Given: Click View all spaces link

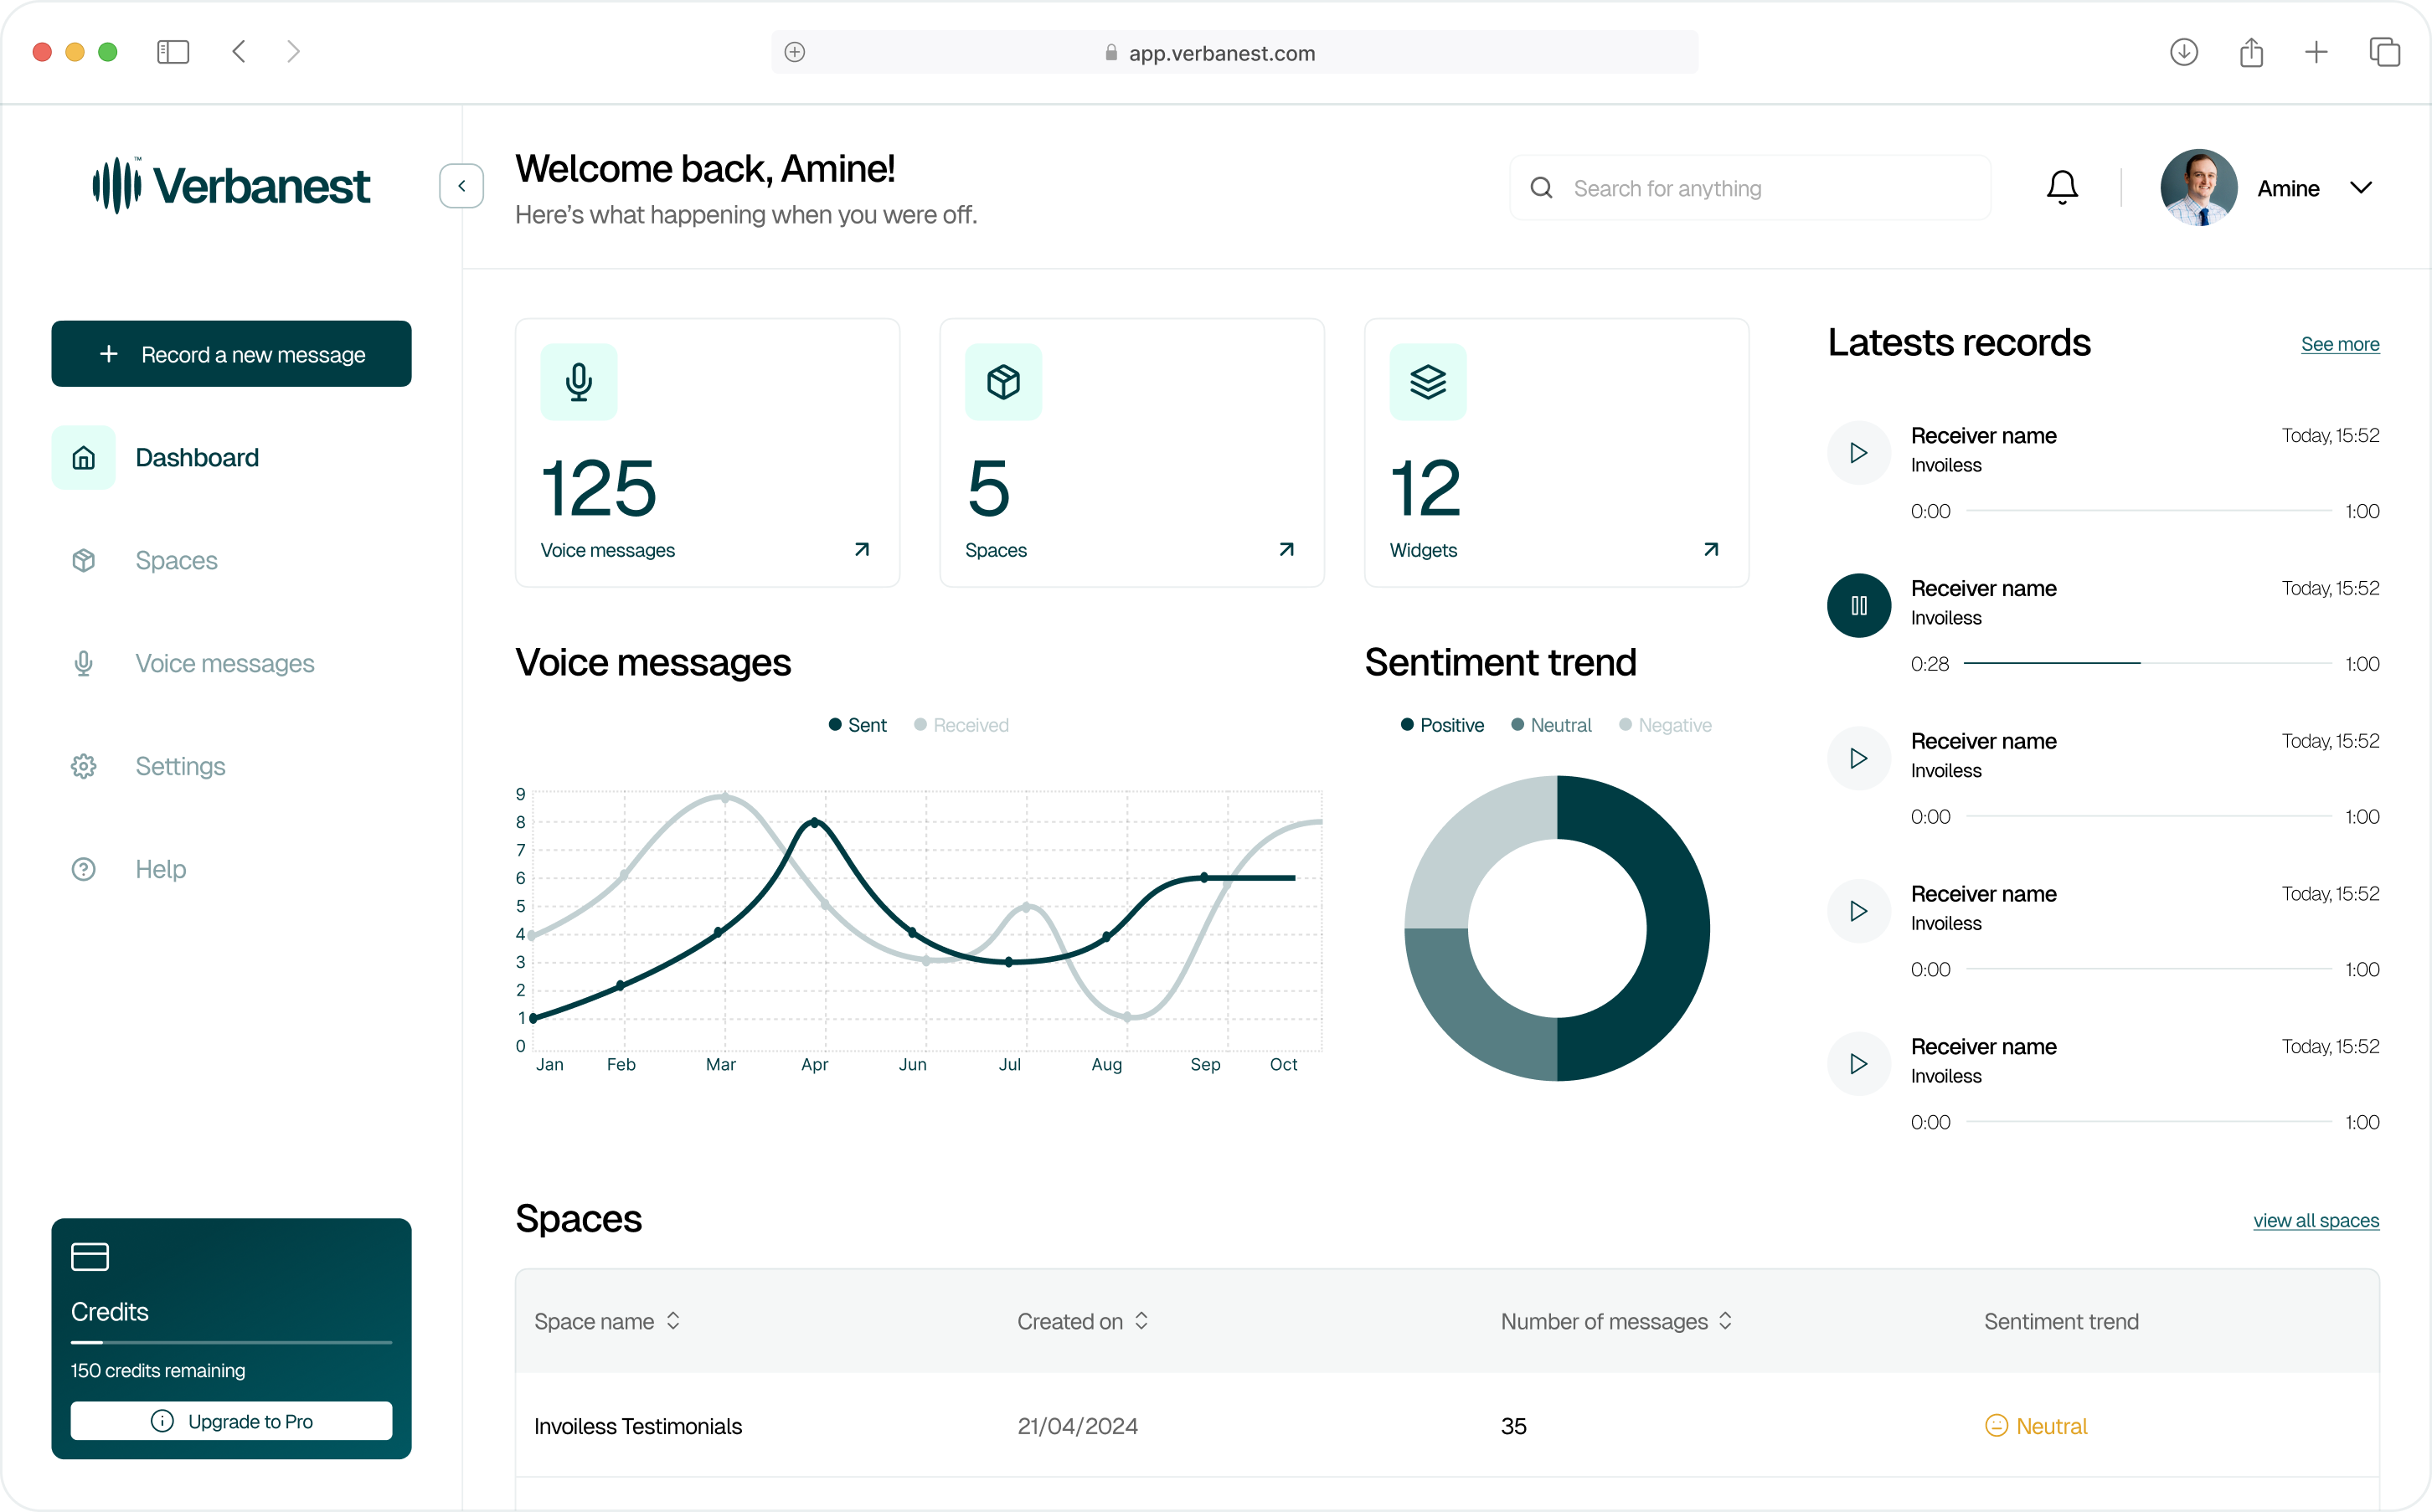Looking at the screenshot, I should coord(2316,1219).
